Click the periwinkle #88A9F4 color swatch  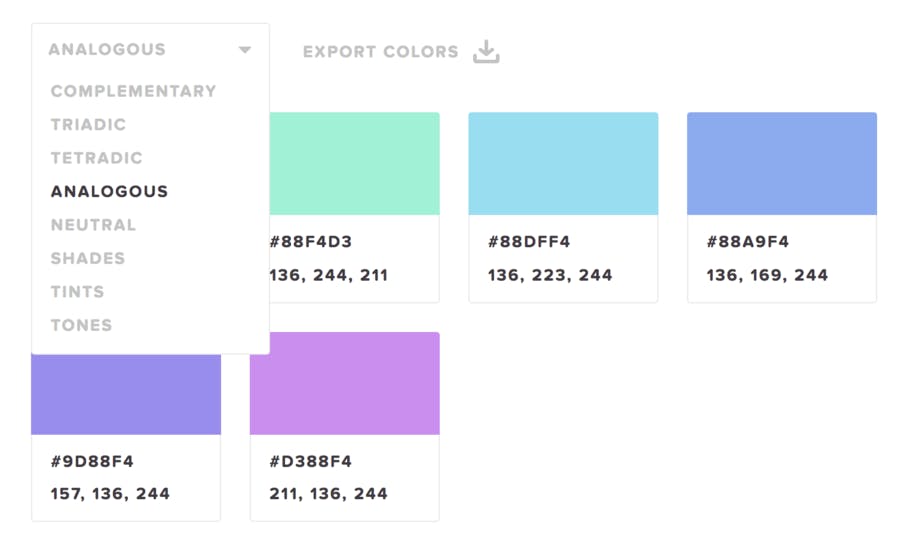(x=782, y=164)
